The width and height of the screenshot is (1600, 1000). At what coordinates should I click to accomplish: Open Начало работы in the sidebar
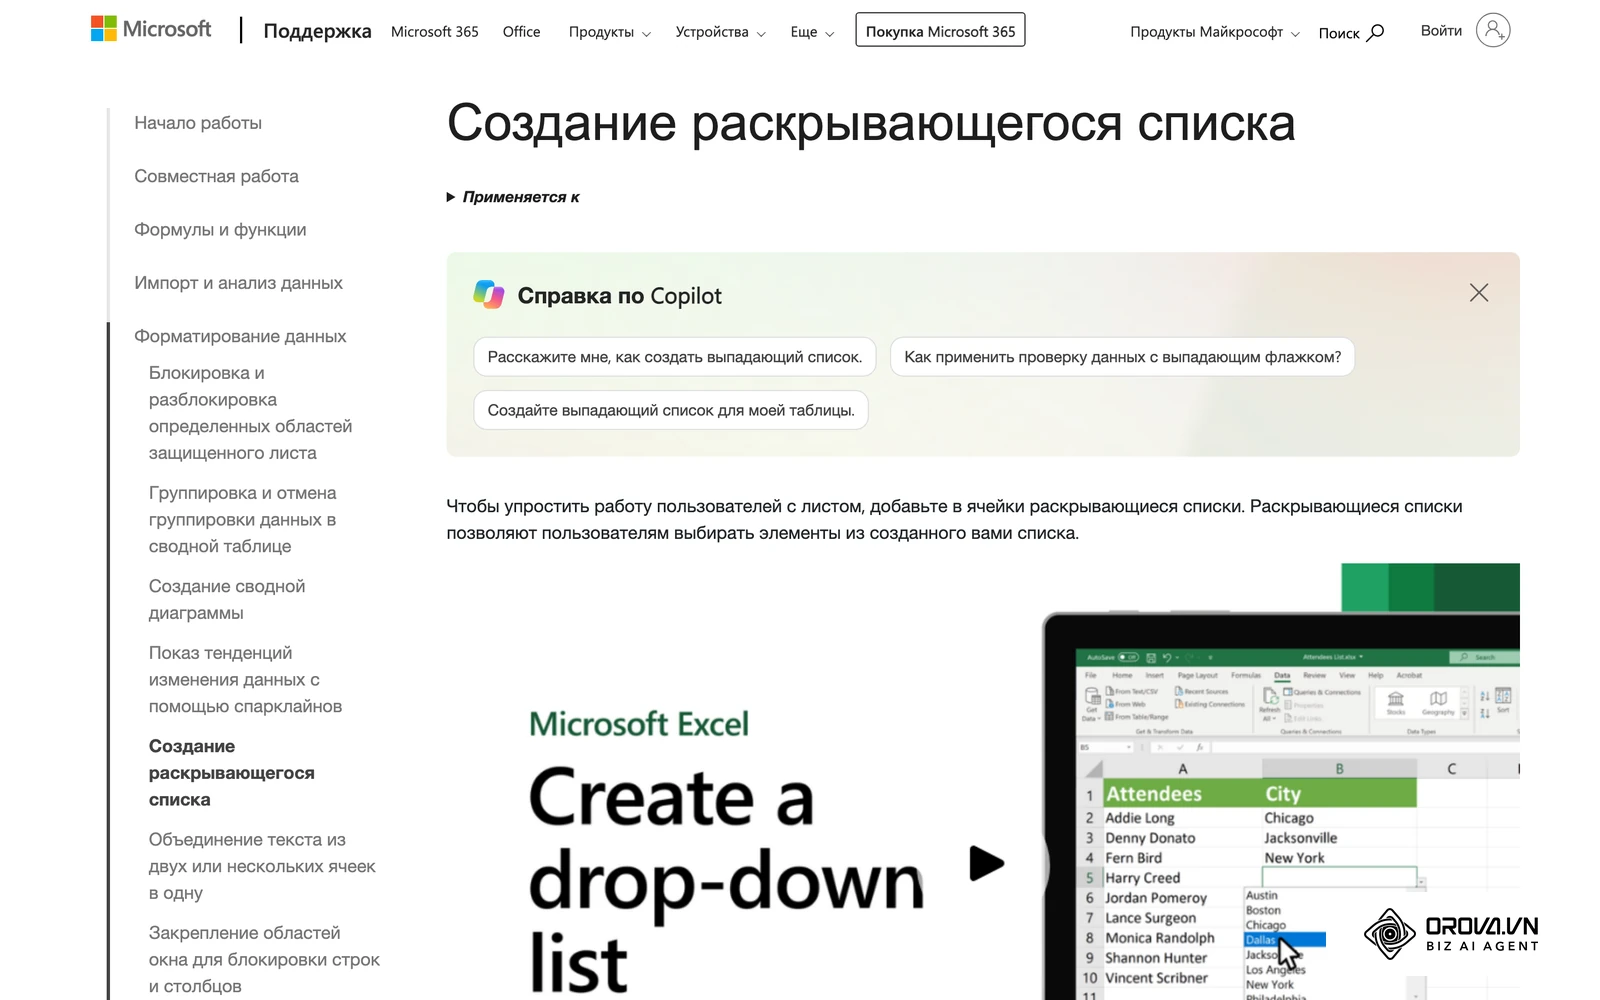pyautogui.click(x=198, y=123)
